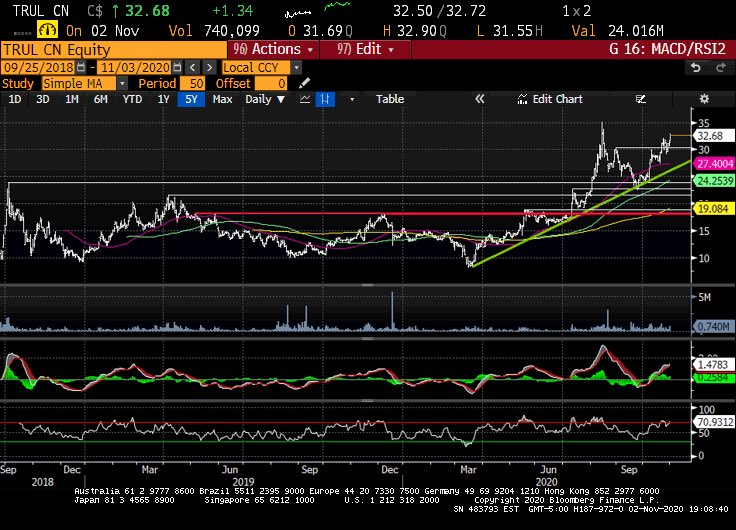
Task: Open the Simple MA study dropdown
Action: pyautogui.click(x=122, y=84)
